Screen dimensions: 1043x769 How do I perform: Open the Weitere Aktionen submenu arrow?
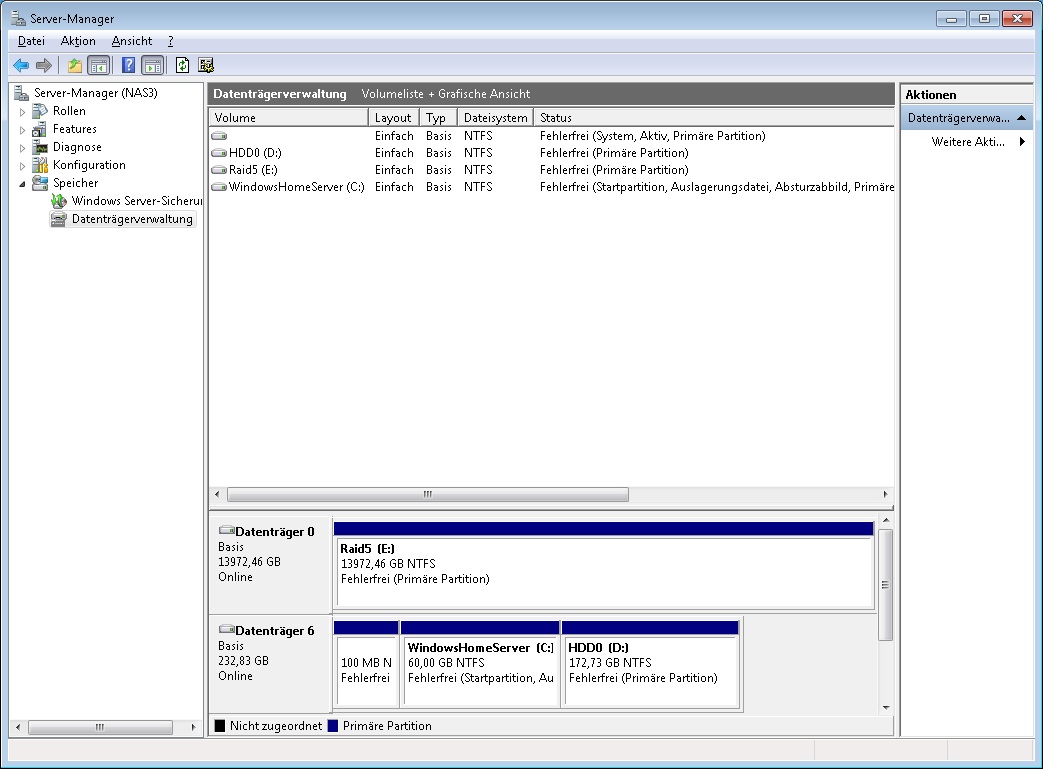pos(1022,141)
